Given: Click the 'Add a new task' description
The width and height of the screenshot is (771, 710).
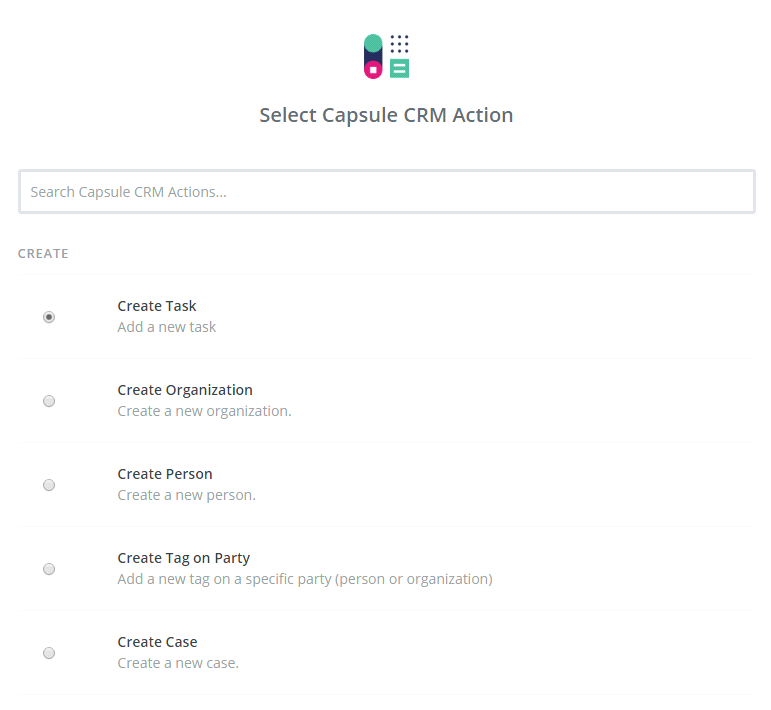Looking at the screenshot, I should click(167, 327).
